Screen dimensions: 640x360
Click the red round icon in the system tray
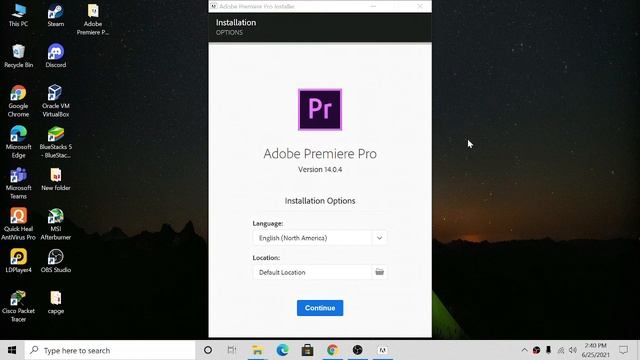(x=536, y=350)
